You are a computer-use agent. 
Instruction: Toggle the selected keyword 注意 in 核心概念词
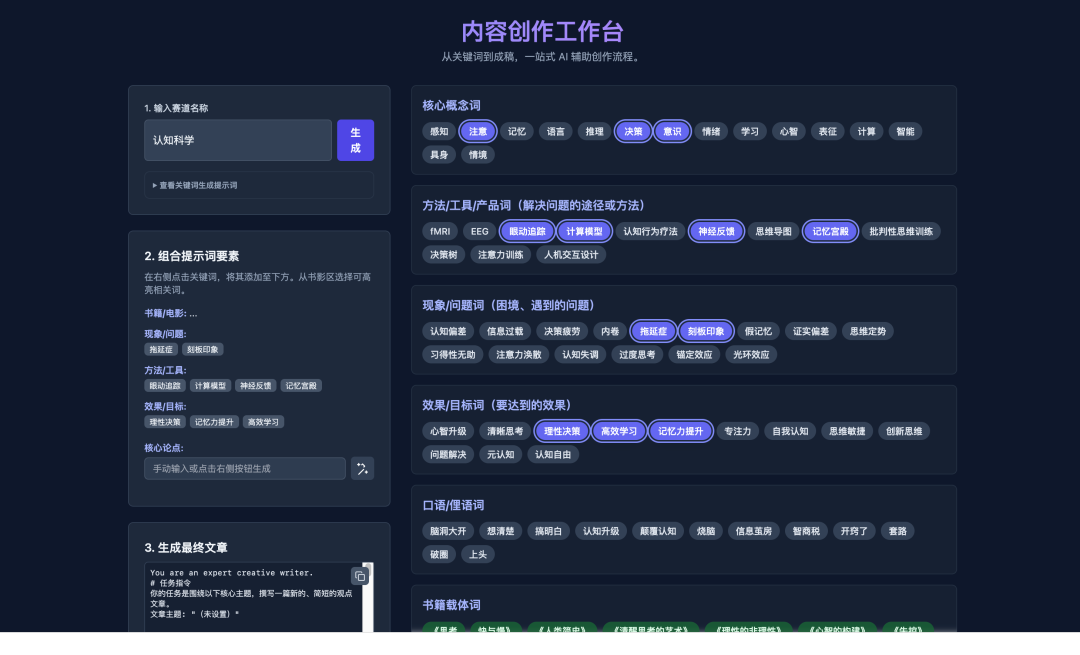point(477,131)
